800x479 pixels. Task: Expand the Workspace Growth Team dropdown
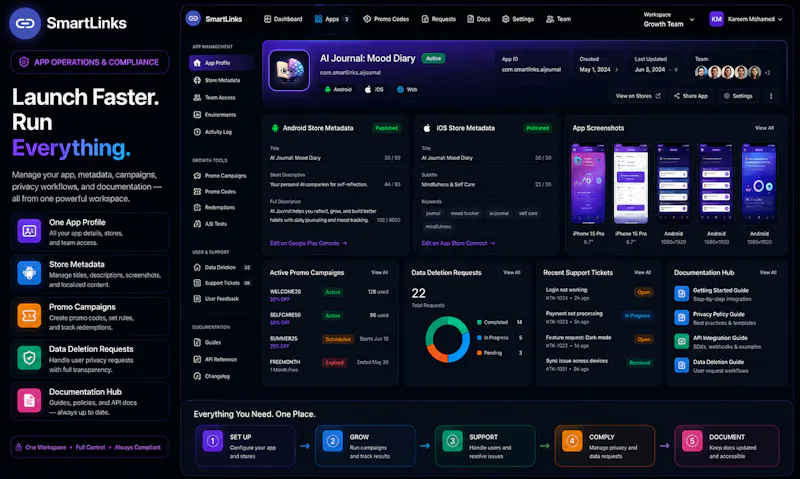click(669, 19)
